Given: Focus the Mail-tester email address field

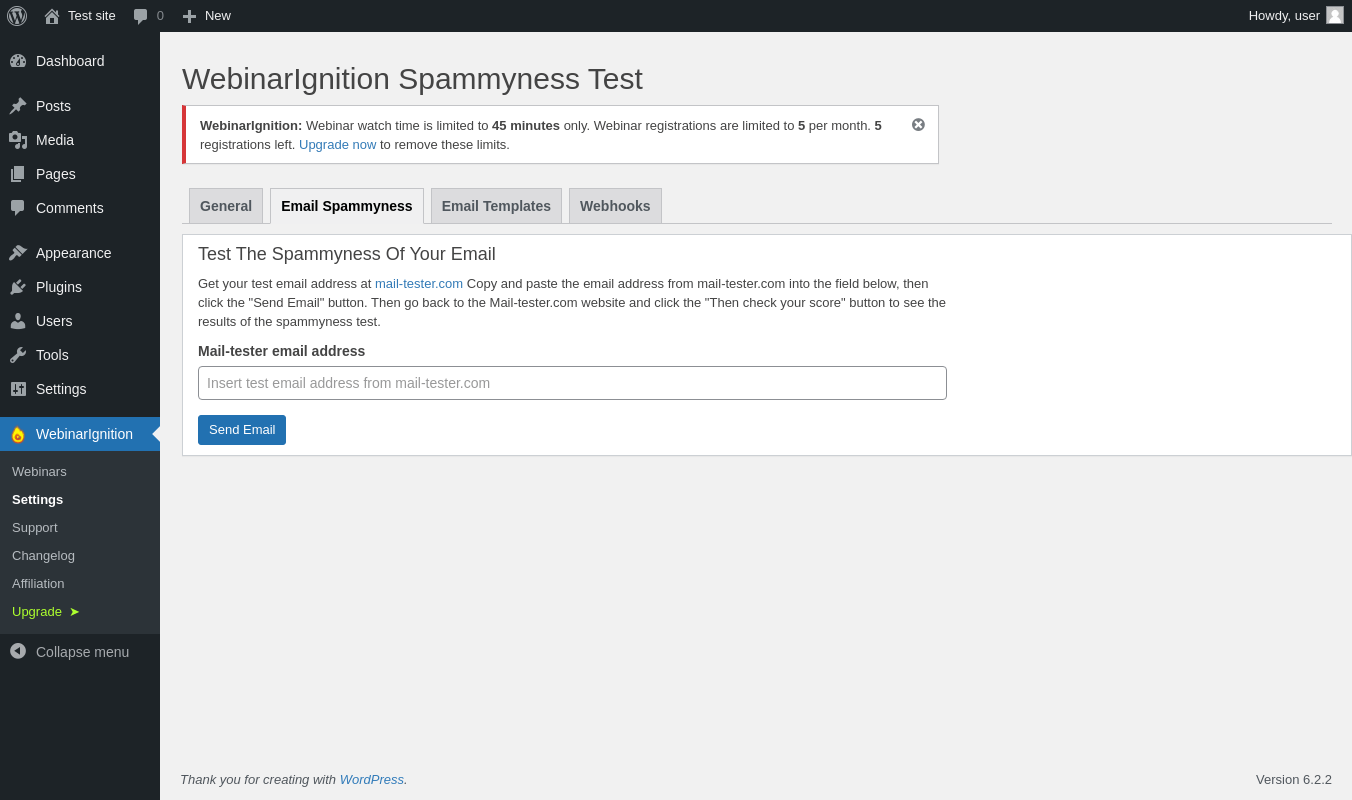Looking at the screenshot, I should tap(572, 383).
